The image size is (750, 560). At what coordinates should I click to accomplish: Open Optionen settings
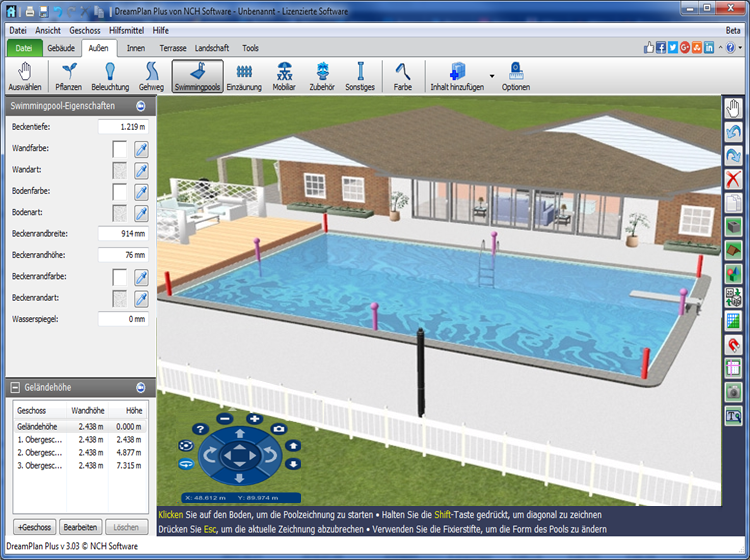[x=516, y=77]
